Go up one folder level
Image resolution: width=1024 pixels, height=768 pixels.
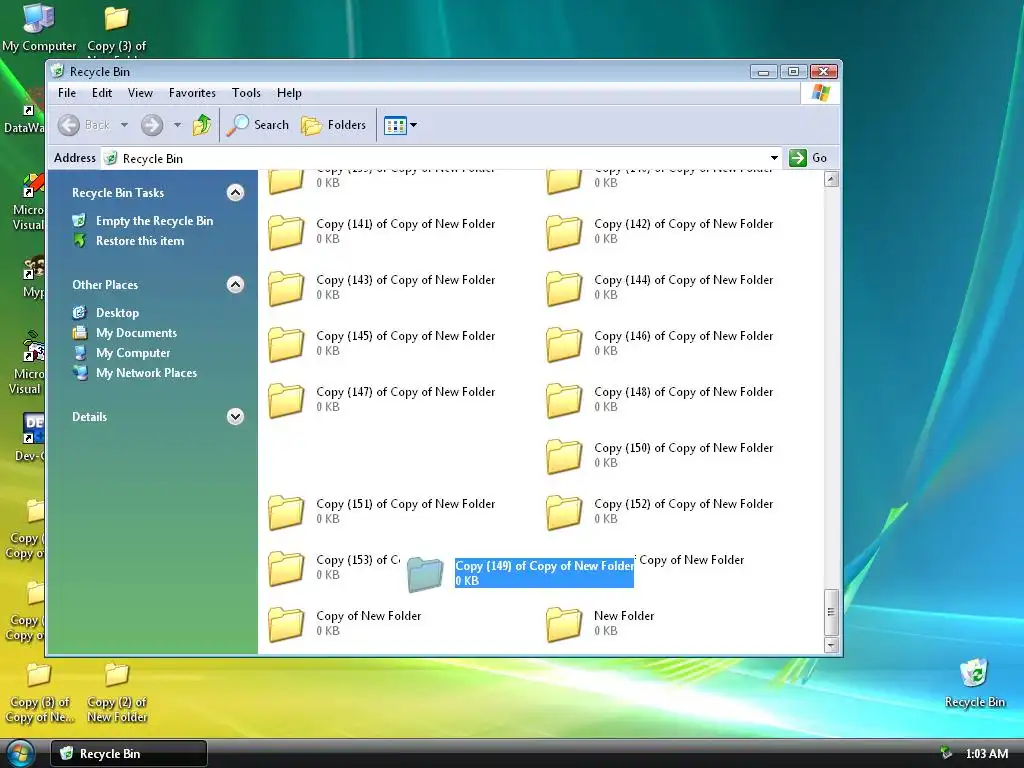(202, 125)
